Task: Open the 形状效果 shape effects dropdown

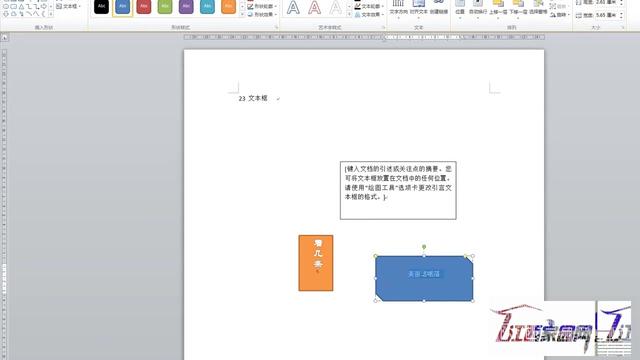Action: tap(262, 14)
